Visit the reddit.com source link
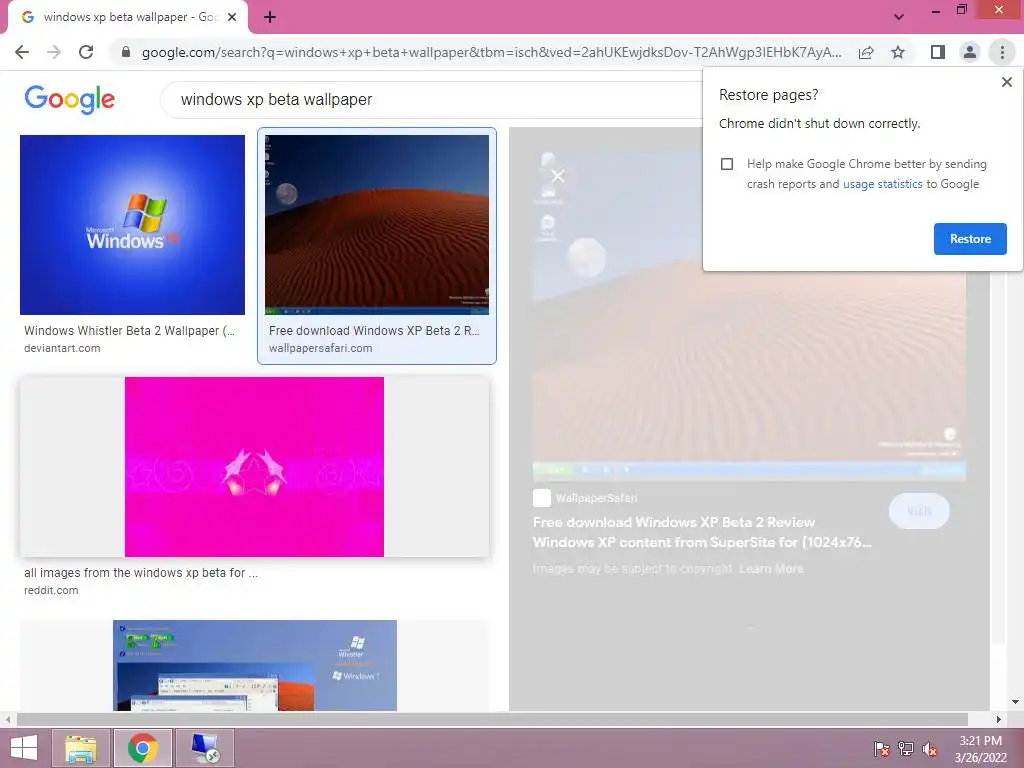 [51, 590]
